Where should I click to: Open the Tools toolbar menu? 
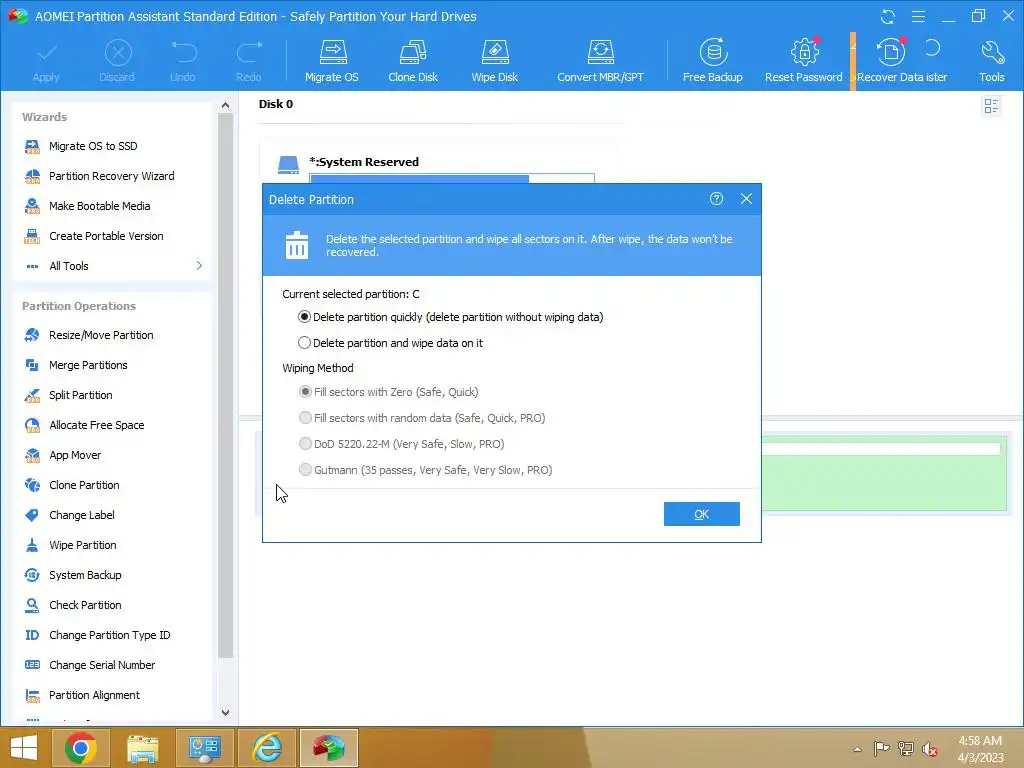pyautogui.click(x=991, y=61)
